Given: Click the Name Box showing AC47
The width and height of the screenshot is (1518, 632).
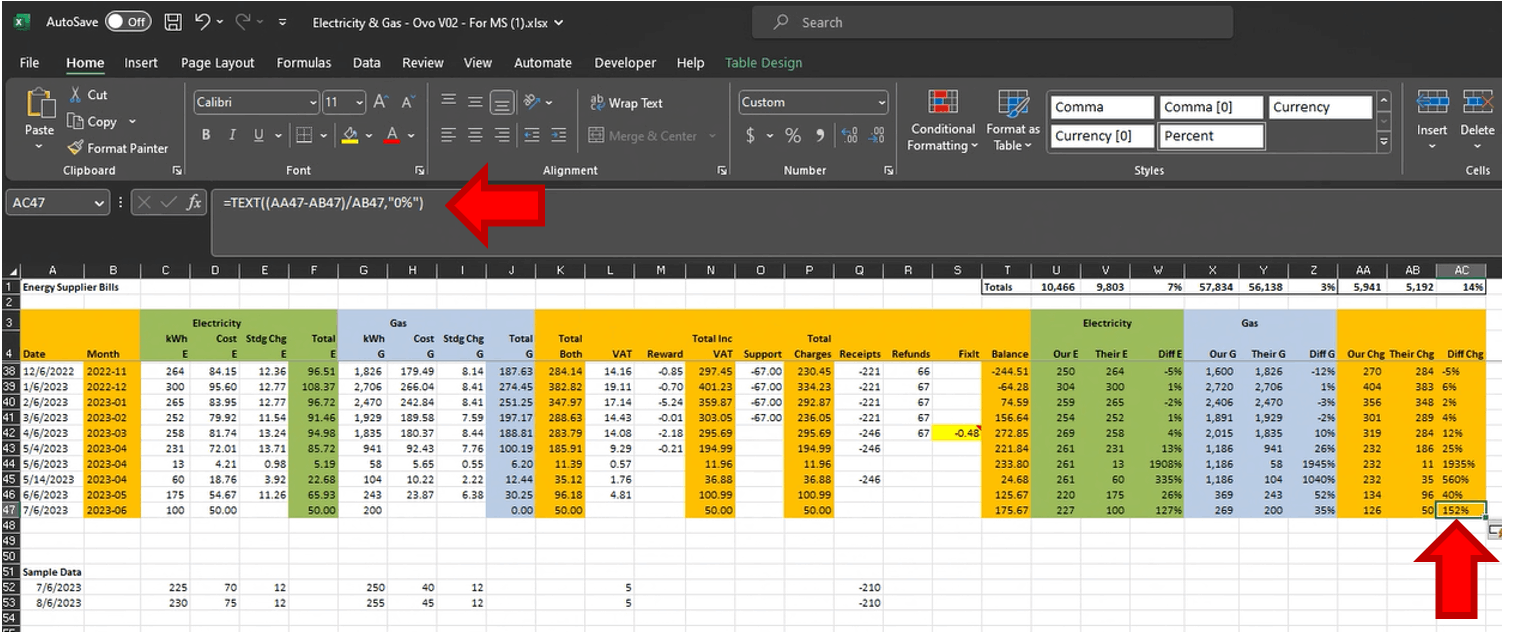Looking at the screenshot, I should point(56,203).
